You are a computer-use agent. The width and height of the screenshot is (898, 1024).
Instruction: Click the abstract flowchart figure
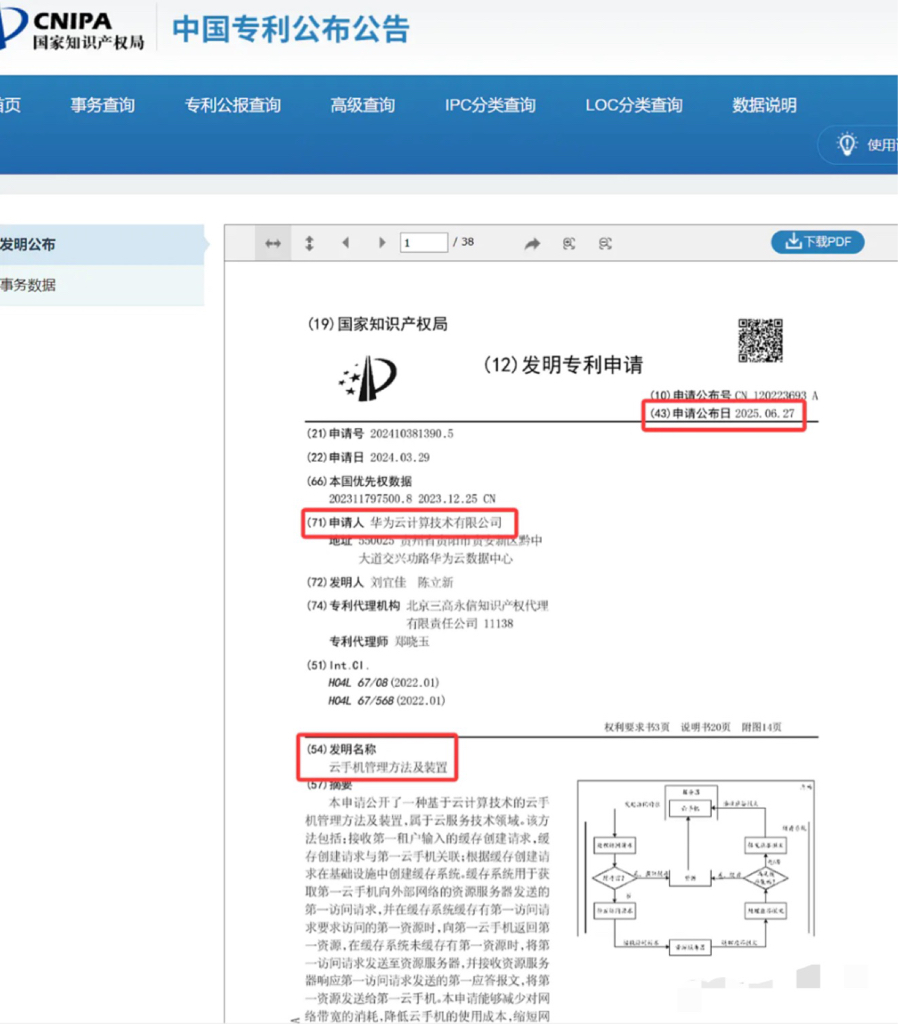(696, 869)
